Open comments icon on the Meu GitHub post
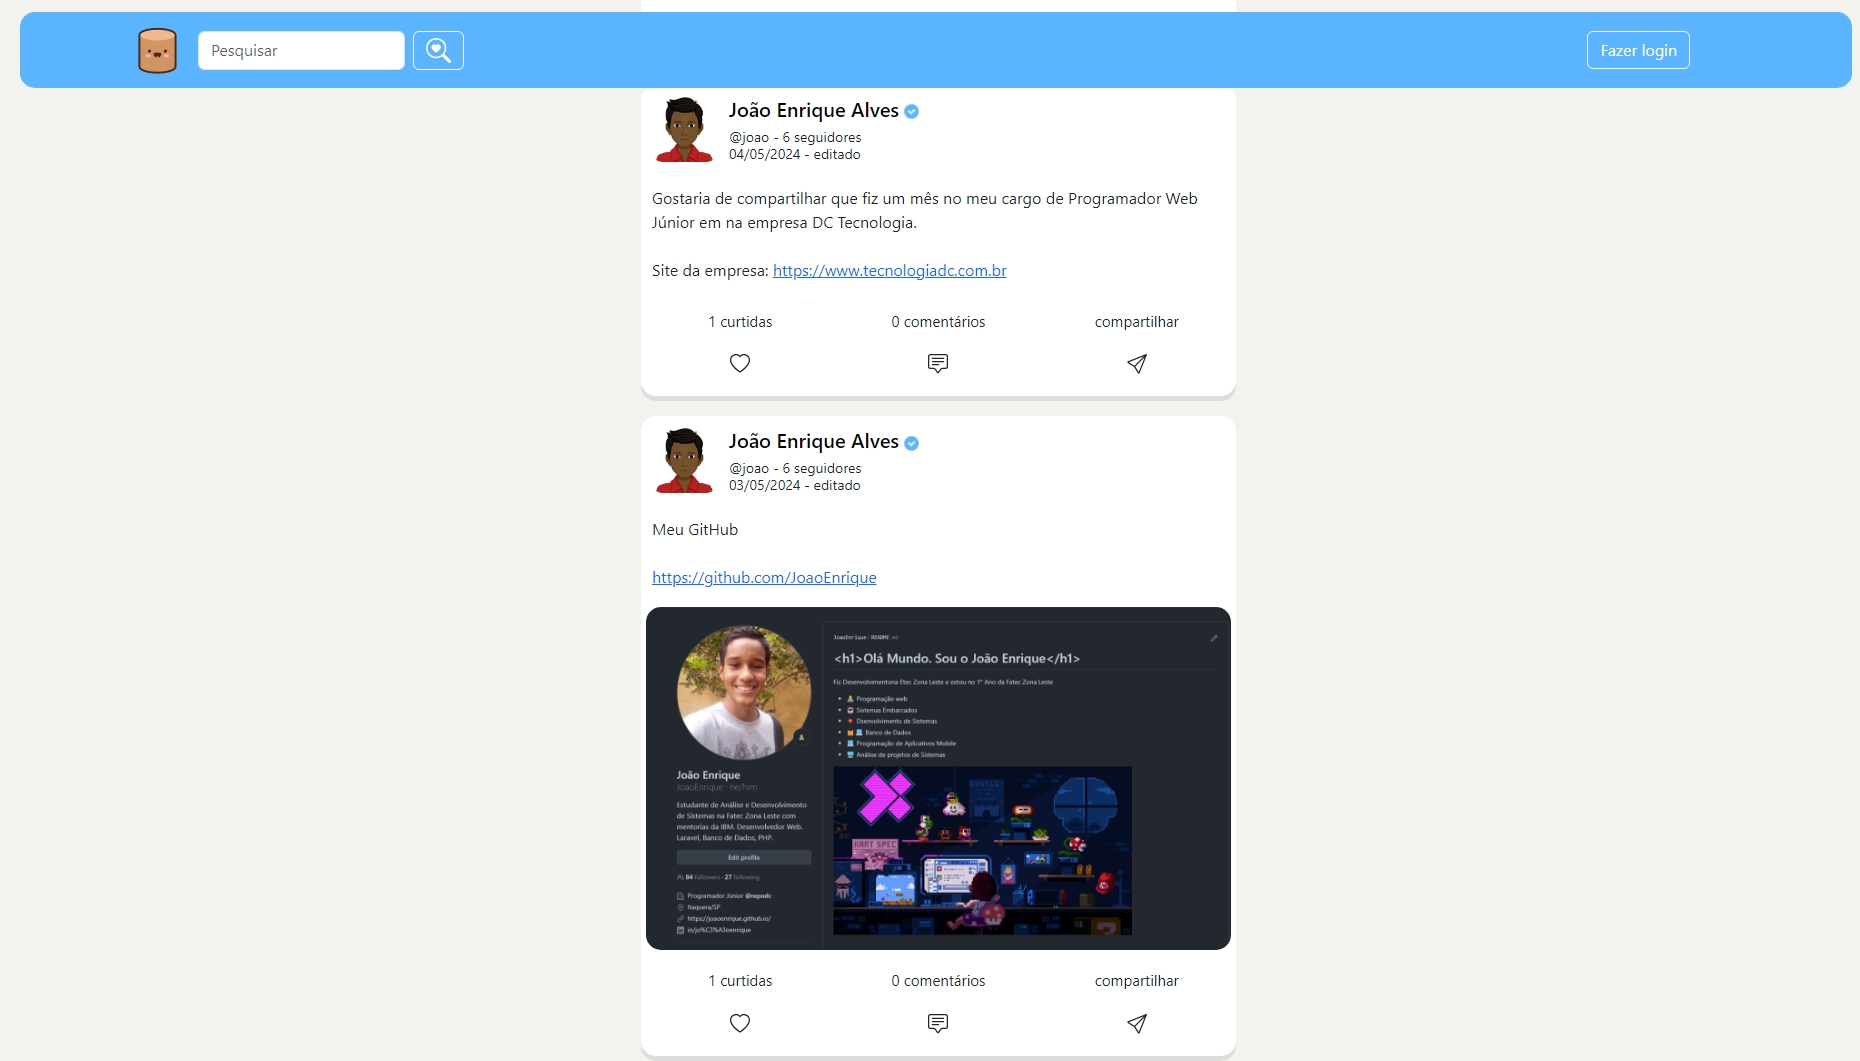1860x1061 pixels. tap(938, 1023)
